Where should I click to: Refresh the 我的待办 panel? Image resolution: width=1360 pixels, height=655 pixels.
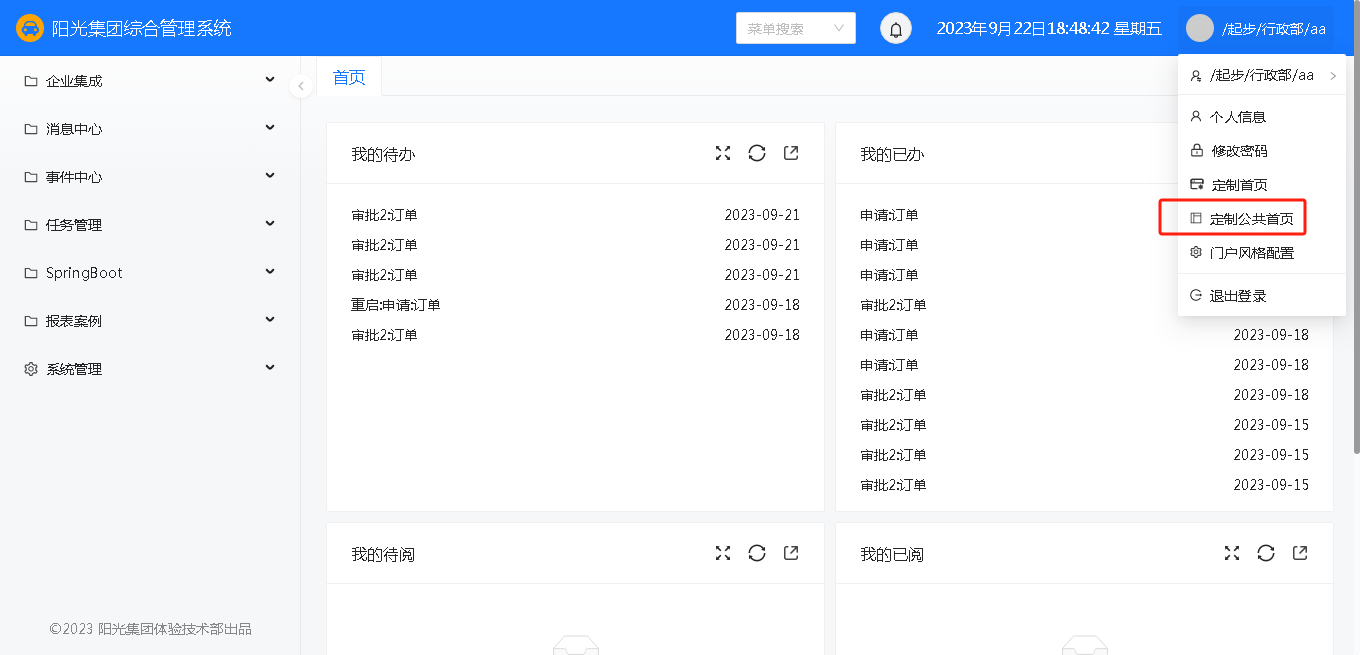pyautogui.click(x=757, y=153)
